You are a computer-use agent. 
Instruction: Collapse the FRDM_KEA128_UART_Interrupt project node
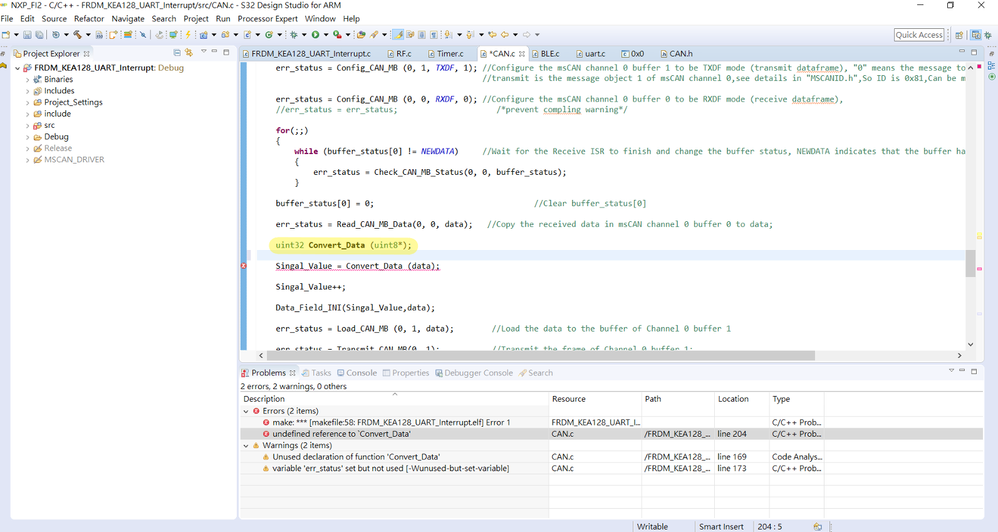17,67
